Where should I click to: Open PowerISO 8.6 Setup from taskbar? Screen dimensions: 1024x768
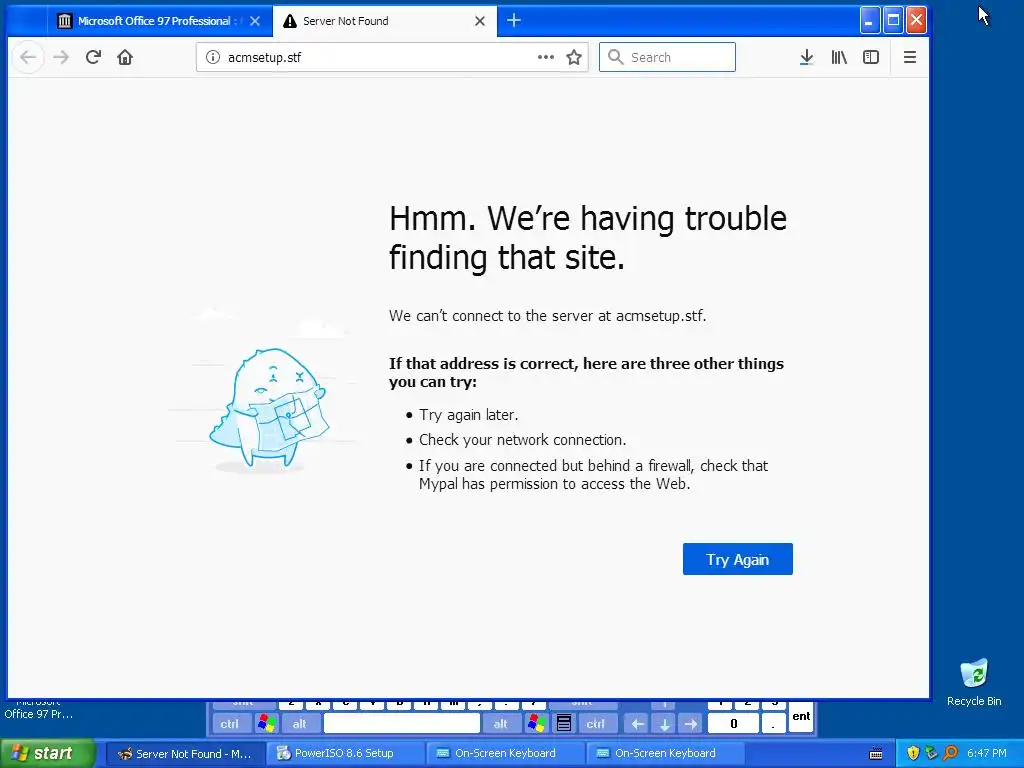coord(345,754)
